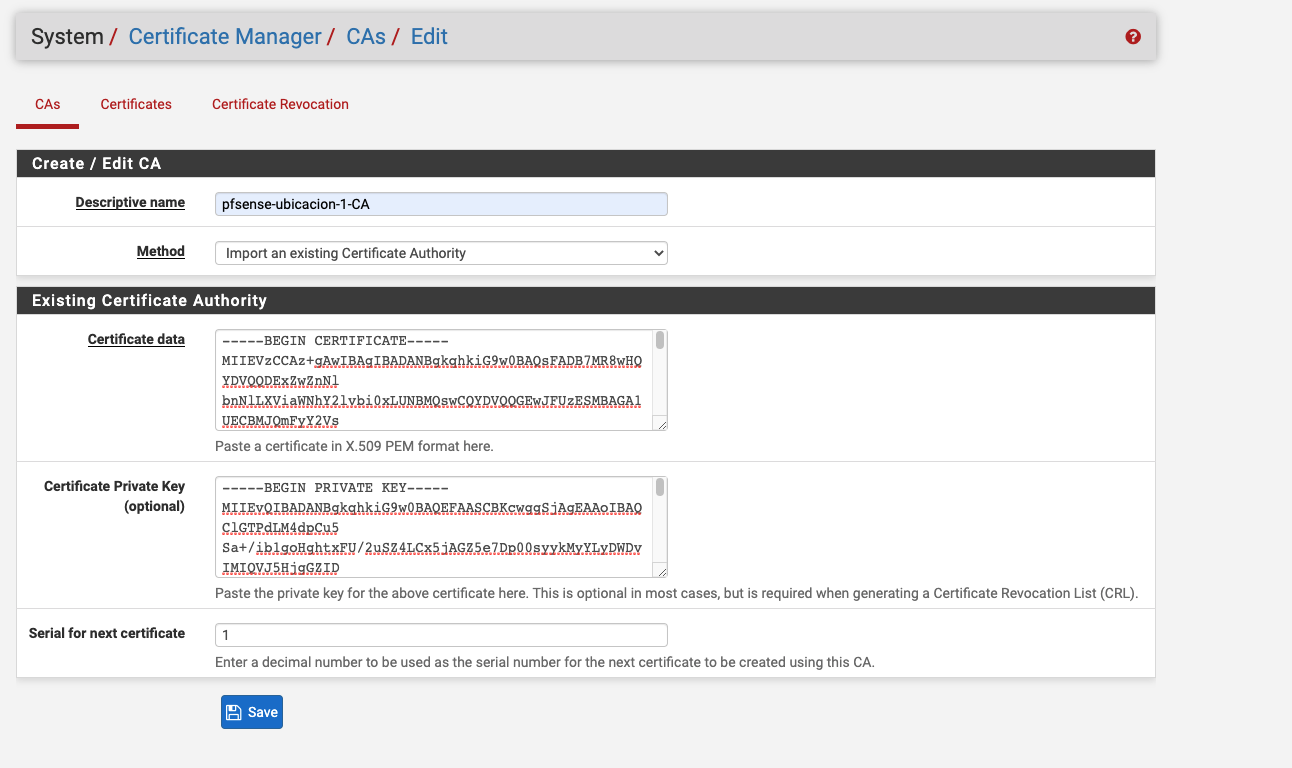Click the 'Paste the private key' help text
The image size is (1292, 768).
(677, 593)
